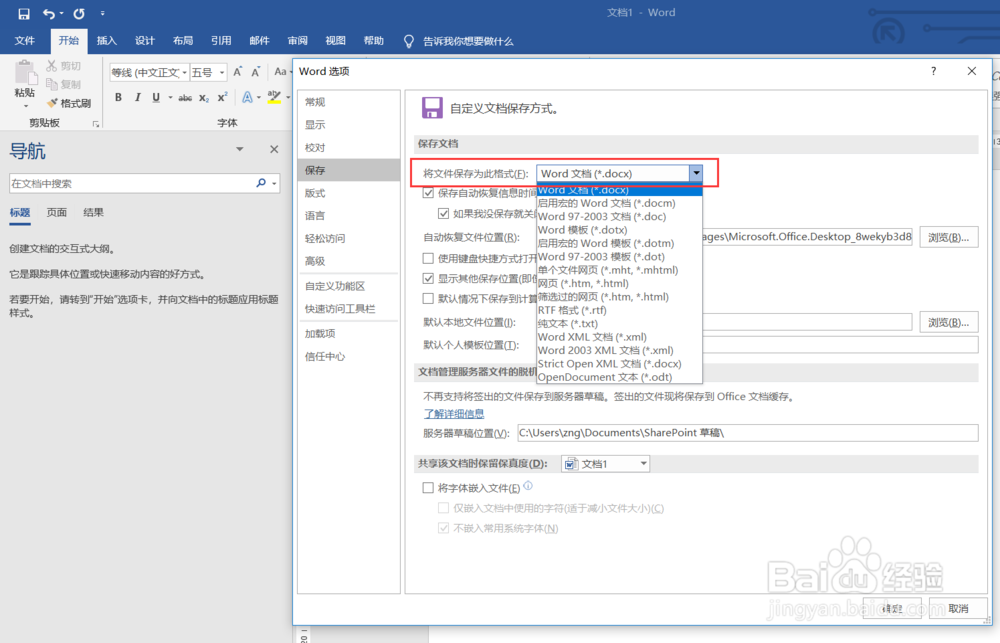This screenshot has height=643, width=1000.
Task: Click 不嵌入常用系统字体 checkbox
Action: click(443, 528)
